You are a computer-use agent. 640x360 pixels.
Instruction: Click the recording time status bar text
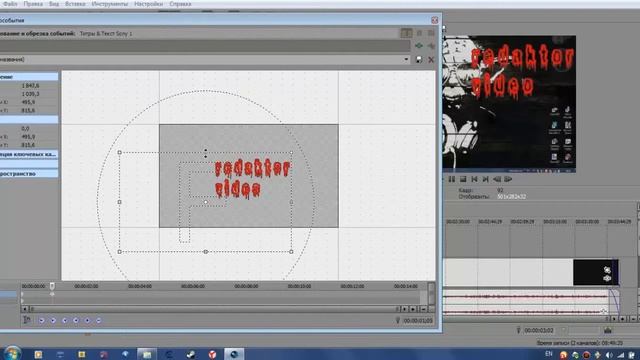pyautogui.click(x=580, y=343)
